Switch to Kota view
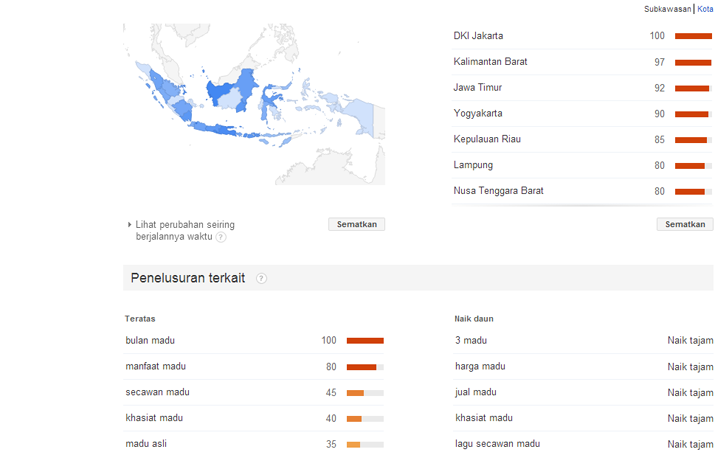The height and width of the screenshot is (455, 715). 705,9
